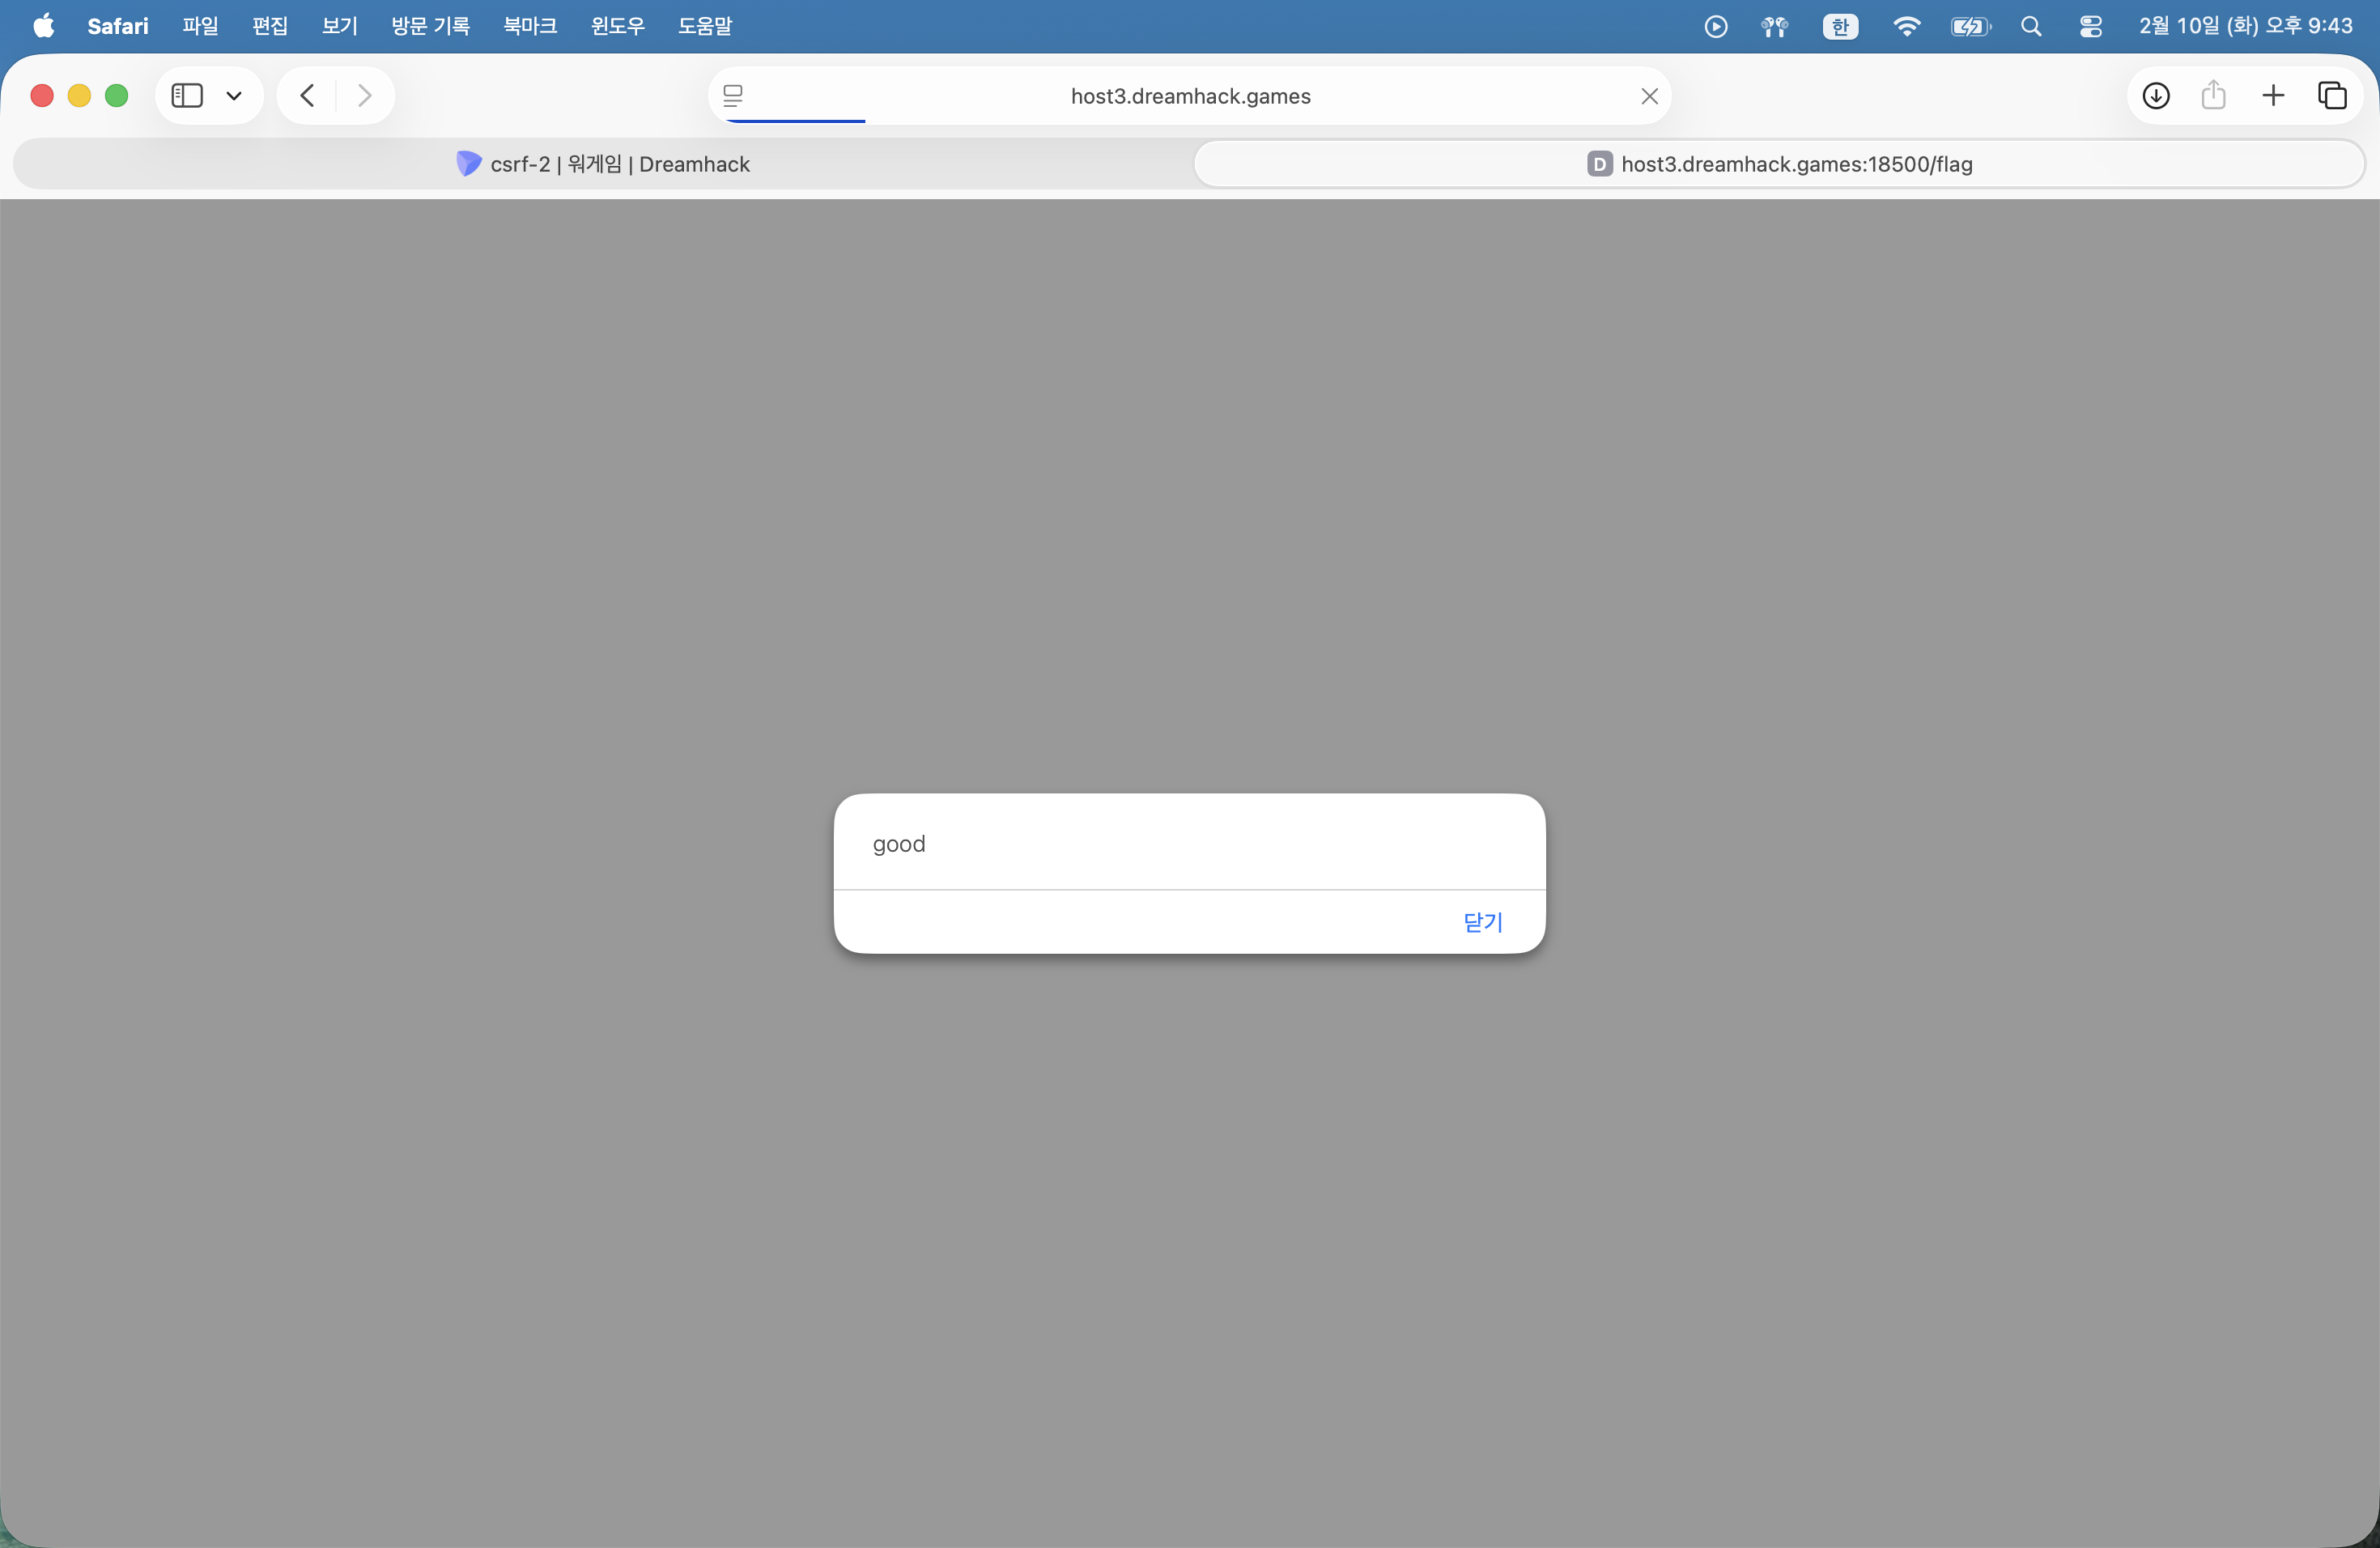The image size is (2380, 1548).
Task: Expand the sidebar options dropdown chevron
Action: coord(234,96)
